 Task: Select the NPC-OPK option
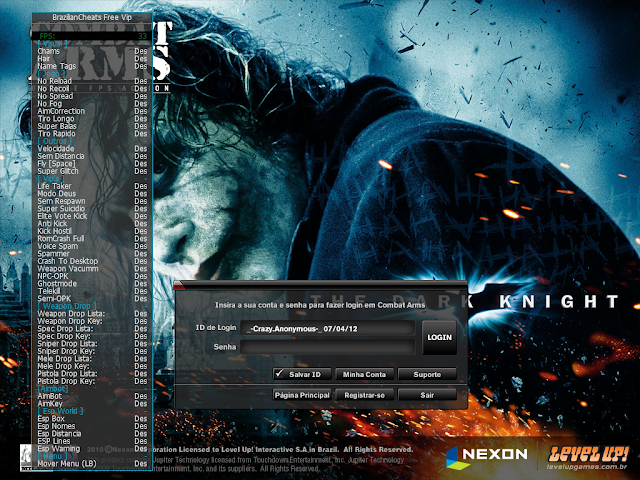pyautogui.click(x=92, y=276)
